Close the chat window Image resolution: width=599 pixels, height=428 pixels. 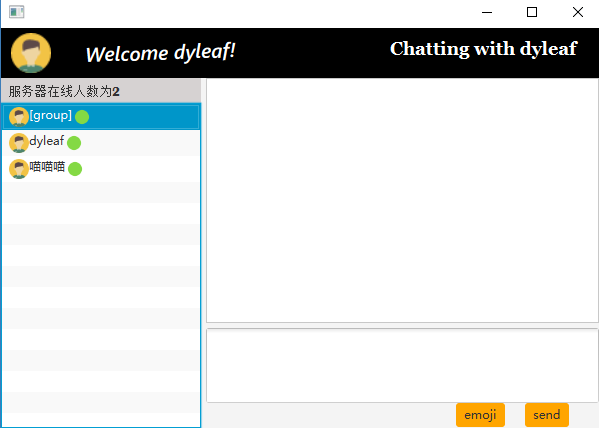point(578,12)
